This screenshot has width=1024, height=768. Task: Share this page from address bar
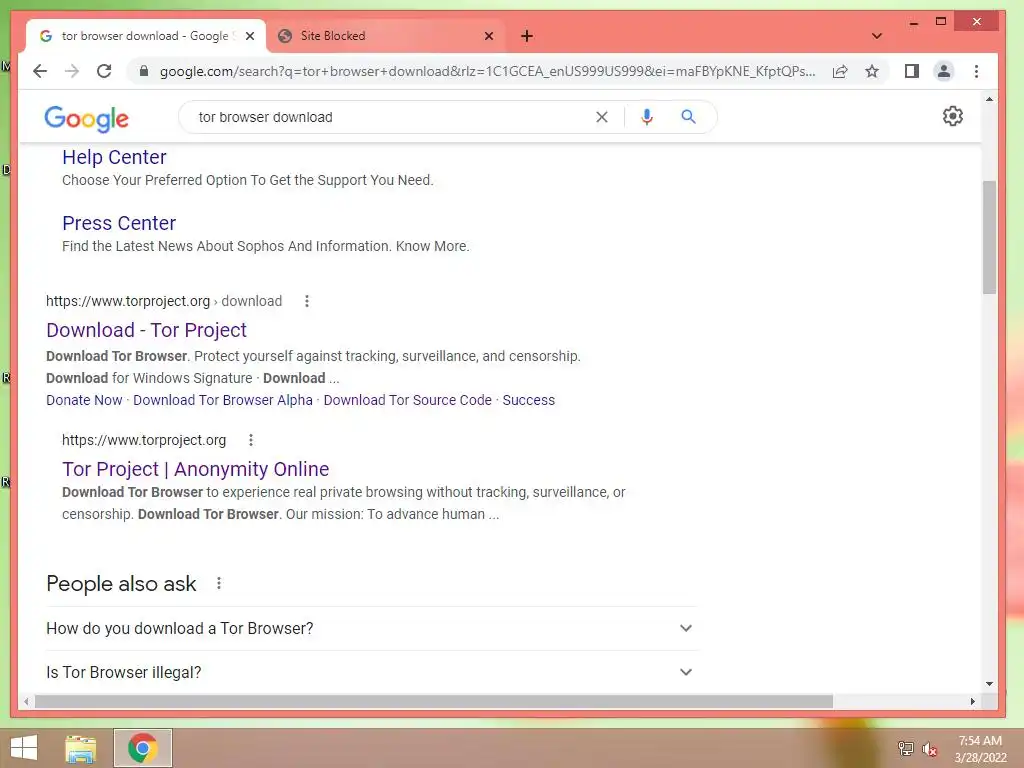coord(840,71)
